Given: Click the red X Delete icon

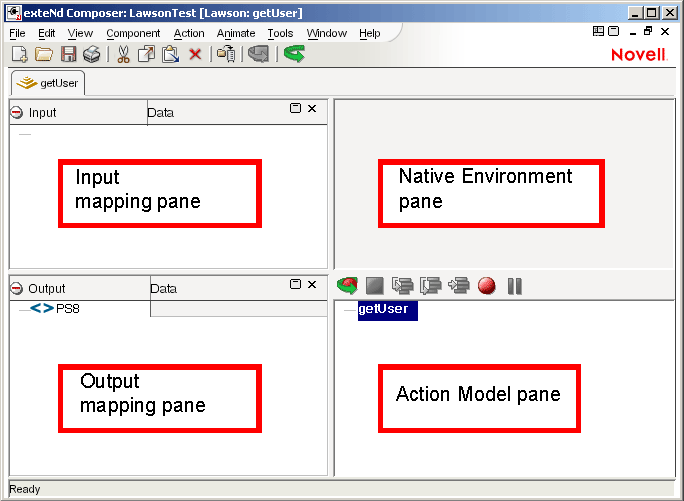Looking at the screenshot, I should click(x=195, y=54).
